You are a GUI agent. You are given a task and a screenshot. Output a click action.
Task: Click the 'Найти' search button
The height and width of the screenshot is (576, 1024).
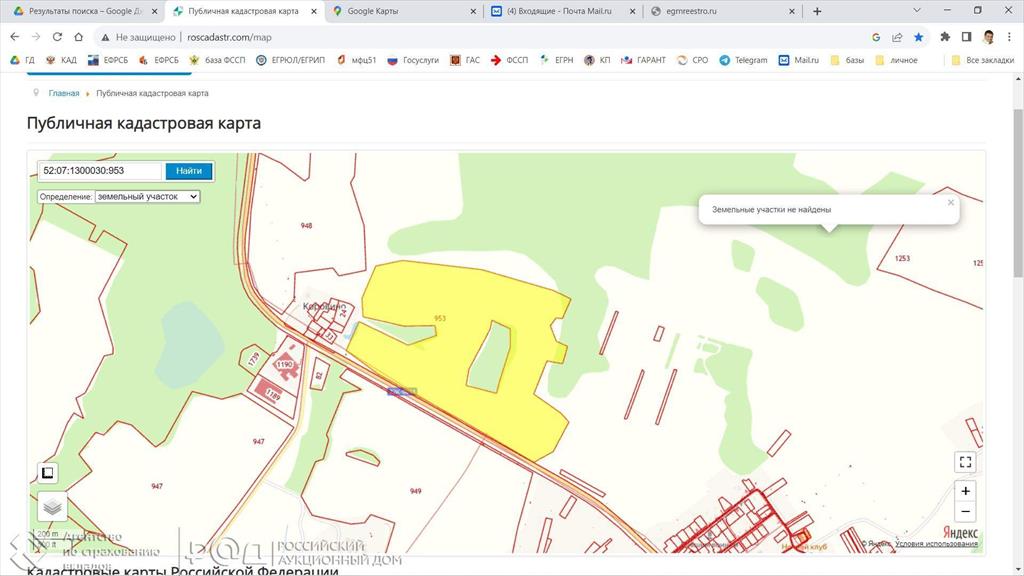(x=189, y=171)
